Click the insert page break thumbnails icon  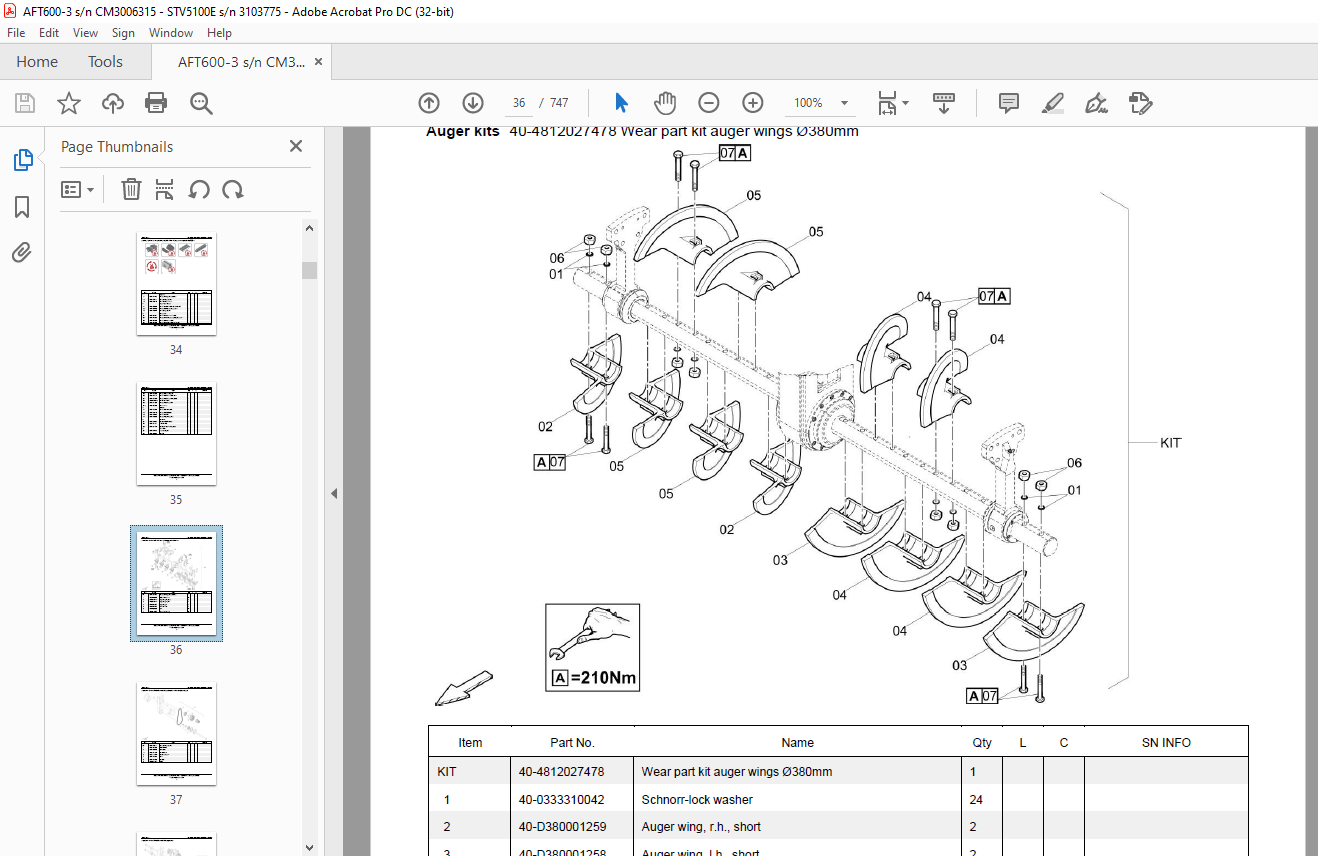(x=165, y=189)
